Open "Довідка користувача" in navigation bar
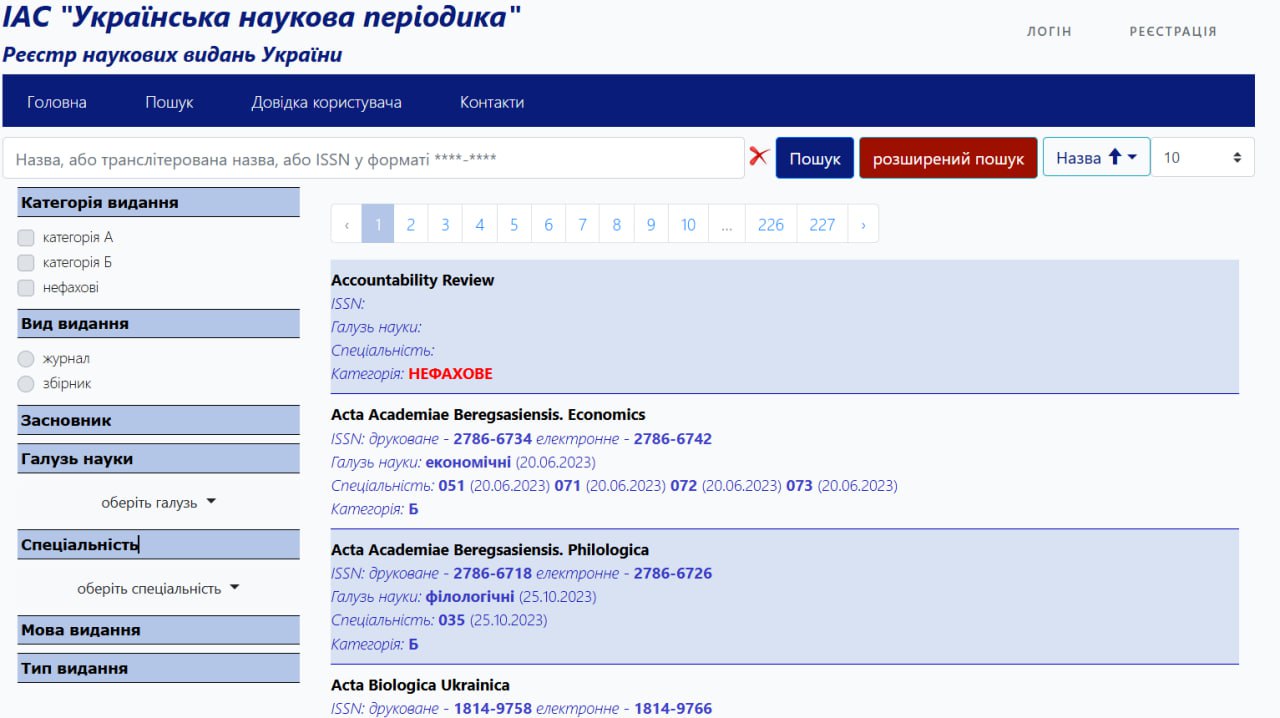Screen dimensions: 1280x718 326,102
